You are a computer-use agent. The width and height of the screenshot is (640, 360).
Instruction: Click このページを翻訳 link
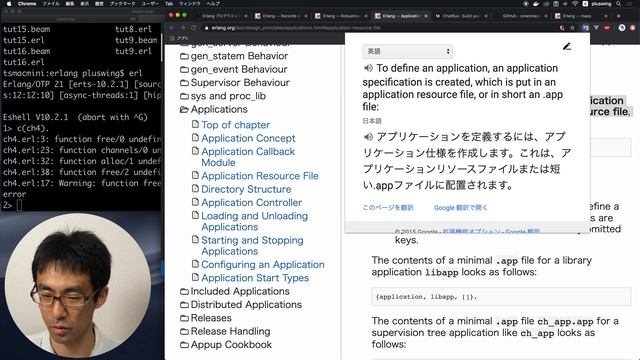click(x=388, y=207)
